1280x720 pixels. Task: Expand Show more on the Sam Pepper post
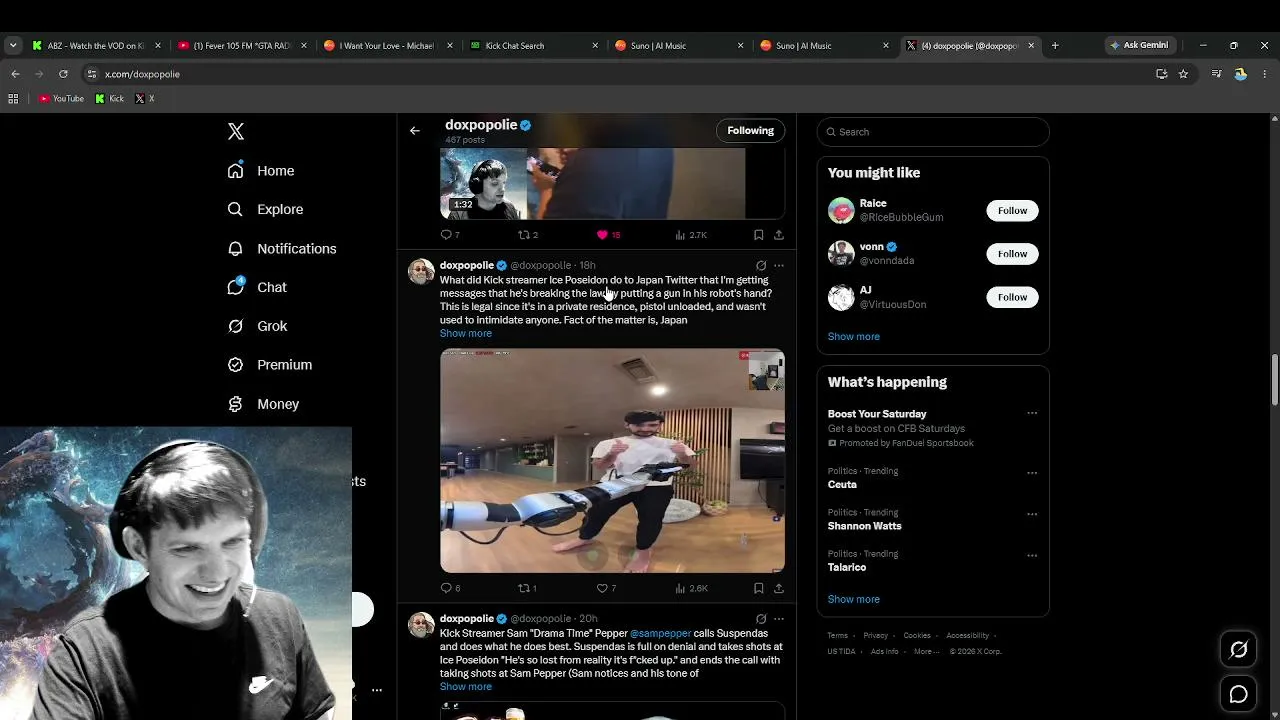(466, 686)
